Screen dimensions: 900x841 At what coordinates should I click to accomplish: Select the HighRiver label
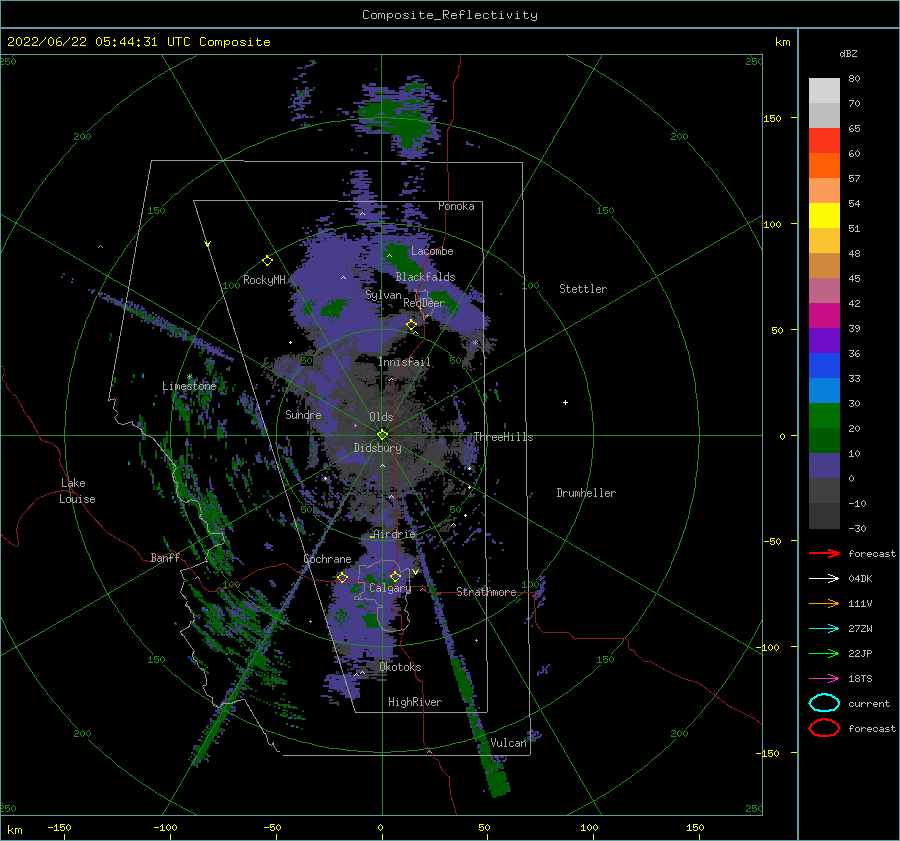pos(415,702)
